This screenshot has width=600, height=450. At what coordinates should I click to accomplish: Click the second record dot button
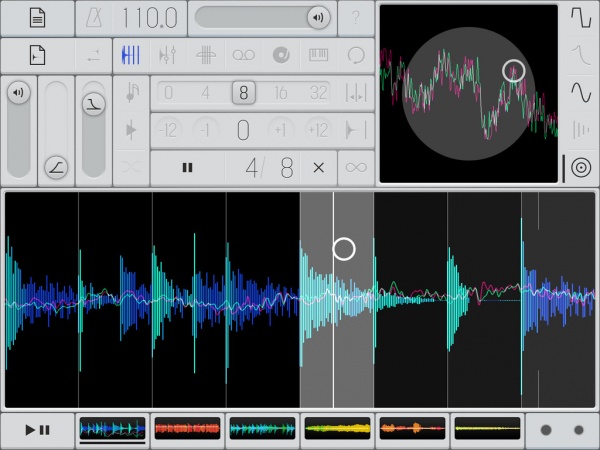click(x=579, y=430)
